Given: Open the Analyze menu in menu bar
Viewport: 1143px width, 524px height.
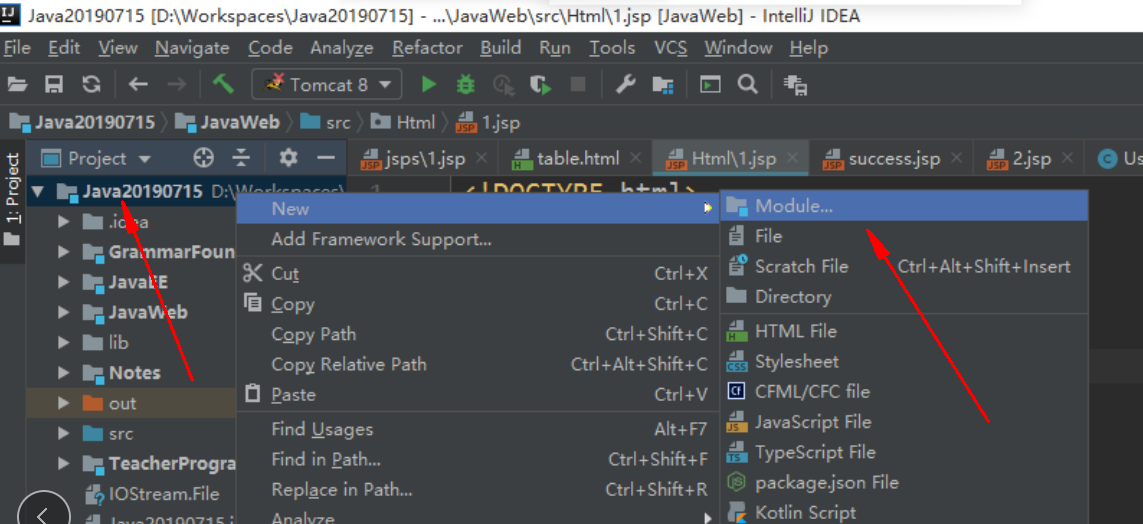Looking at the screenshot, I should [341, 48].
